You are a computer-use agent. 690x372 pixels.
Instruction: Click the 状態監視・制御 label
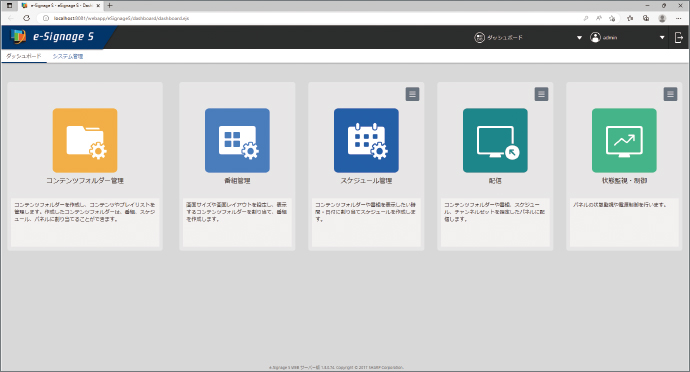click(624, 180)
